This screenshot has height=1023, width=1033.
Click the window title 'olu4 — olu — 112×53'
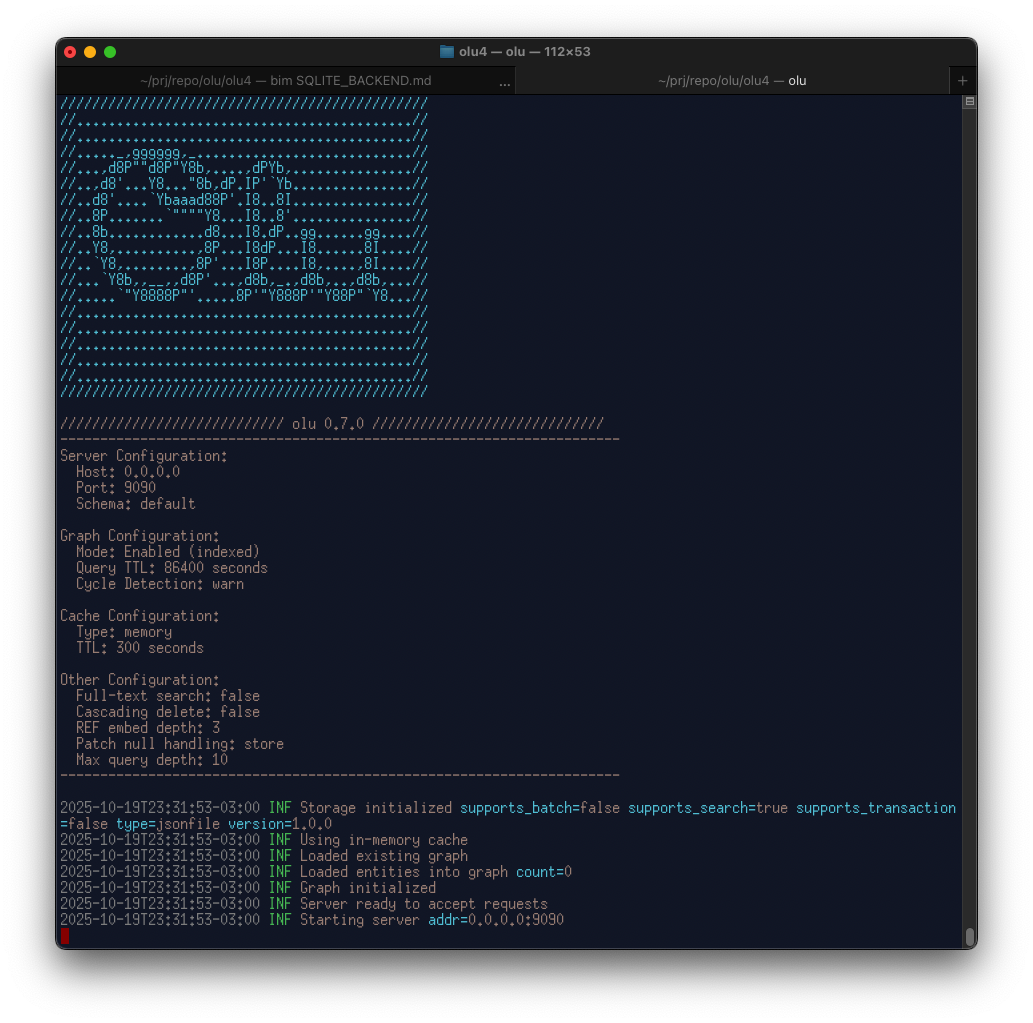click(x=524, y=51)
